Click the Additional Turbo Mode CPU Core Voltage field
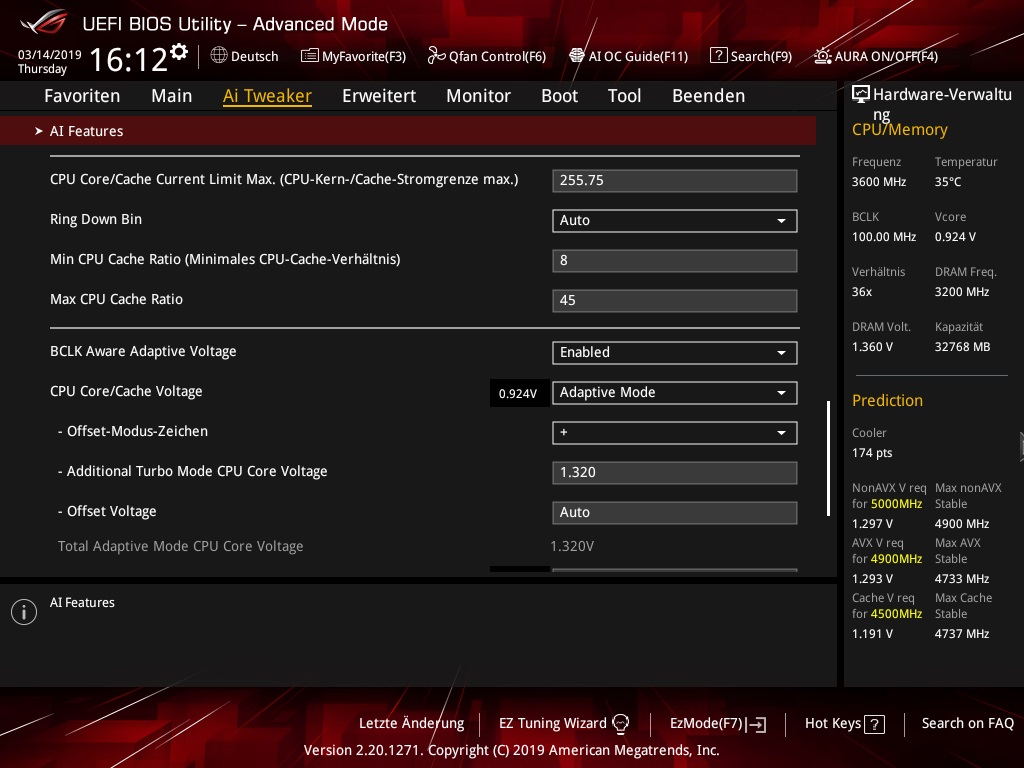This screenshot has height=768, width=1024. click(675, 472)
